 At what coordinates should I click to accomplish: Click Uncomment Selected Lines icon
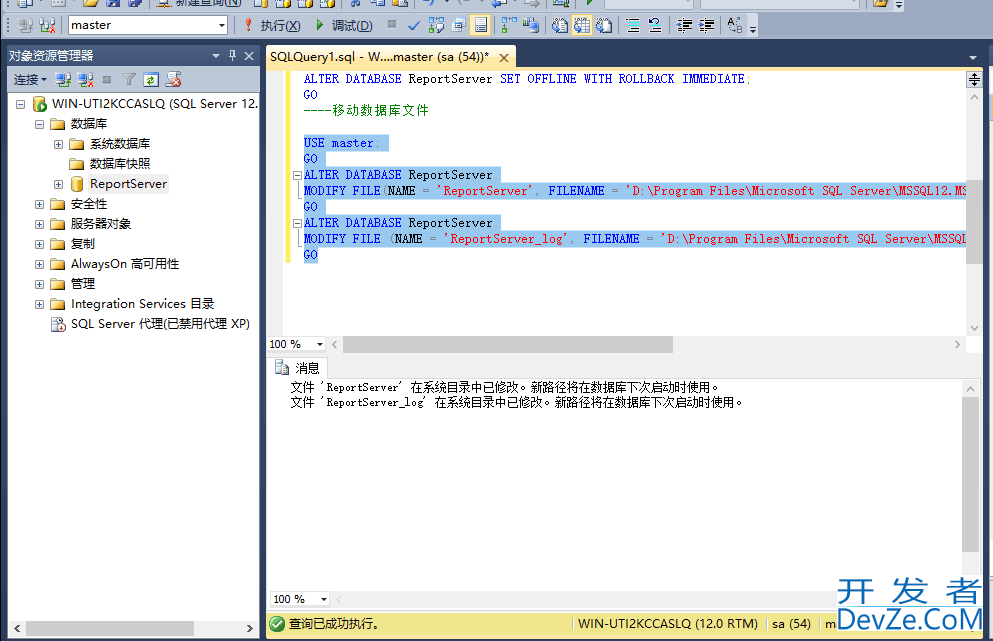[655, 25]
